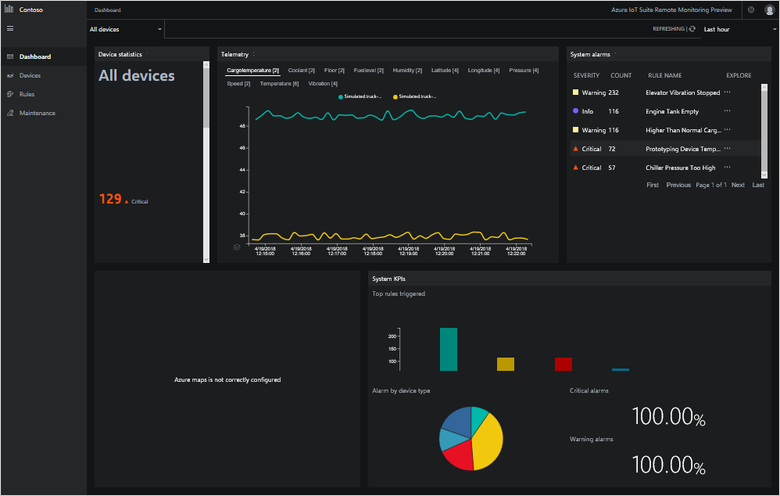The image size is (780, 496).
Task: Collapse the hamburger navigation menu
Action: tap(10, 29)
